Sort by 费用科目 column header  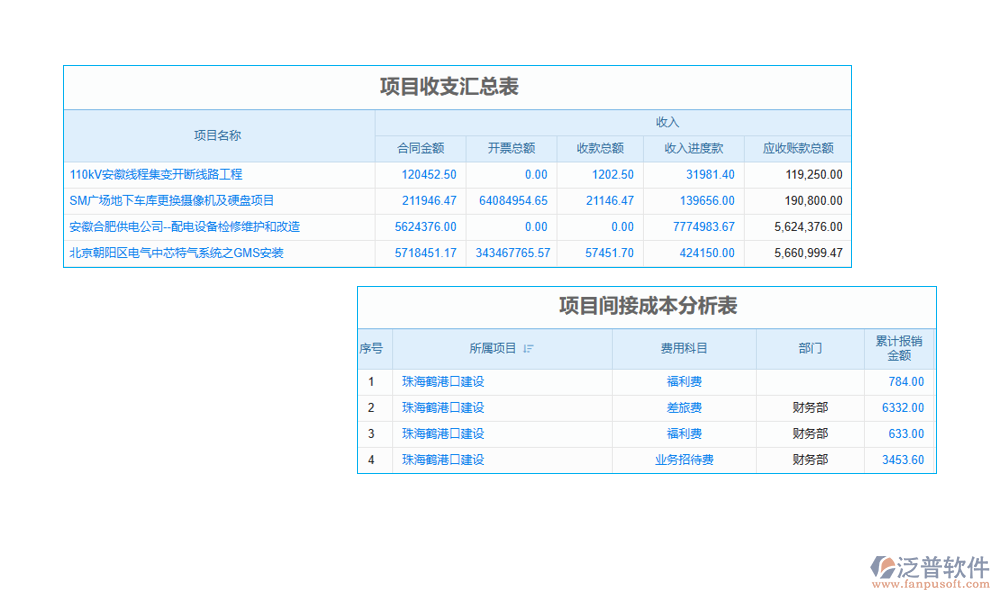683,348
